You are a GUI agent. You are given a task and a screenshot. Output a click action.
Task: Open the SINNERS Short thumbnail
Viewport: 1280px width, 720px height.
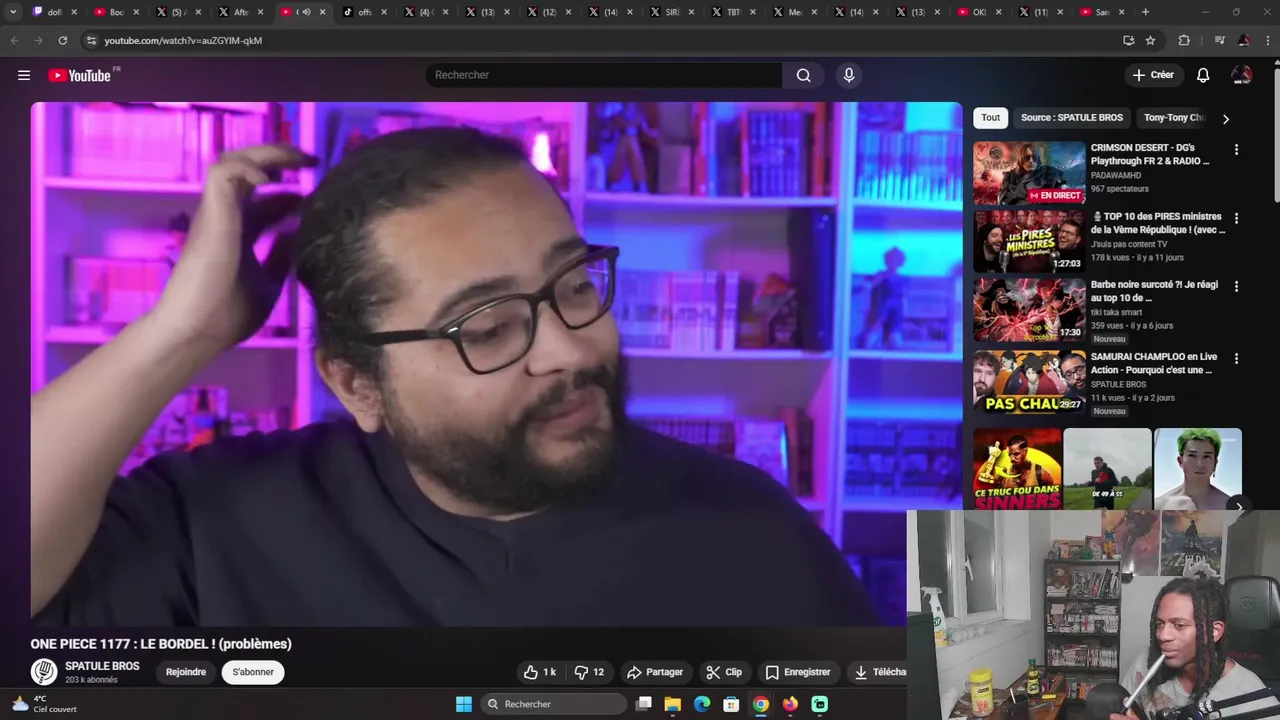point(1018,469)
